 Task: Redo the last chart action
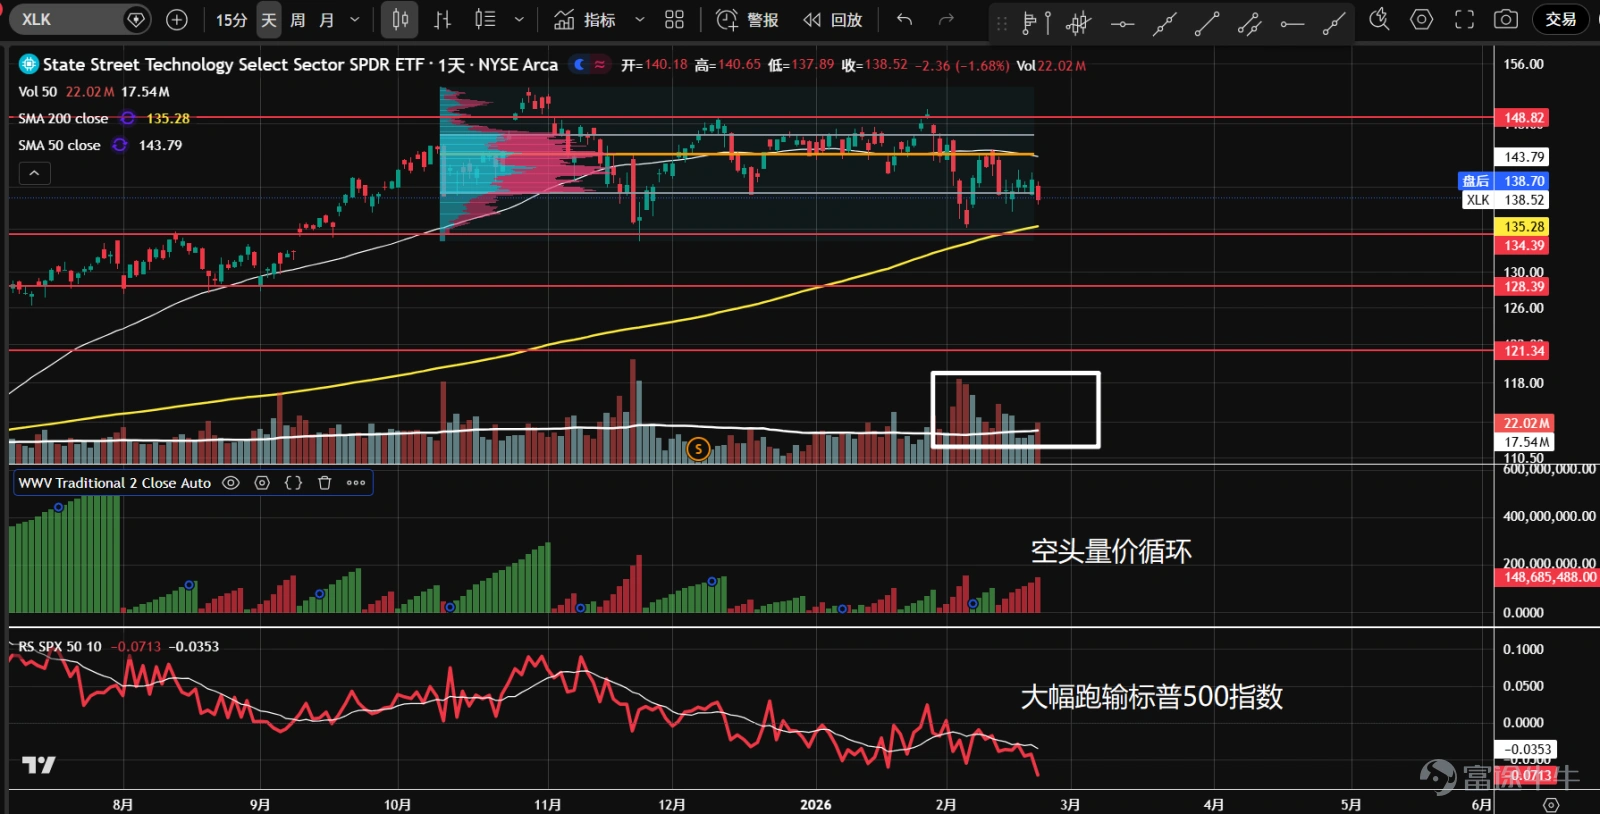click(x=946, y=20)
